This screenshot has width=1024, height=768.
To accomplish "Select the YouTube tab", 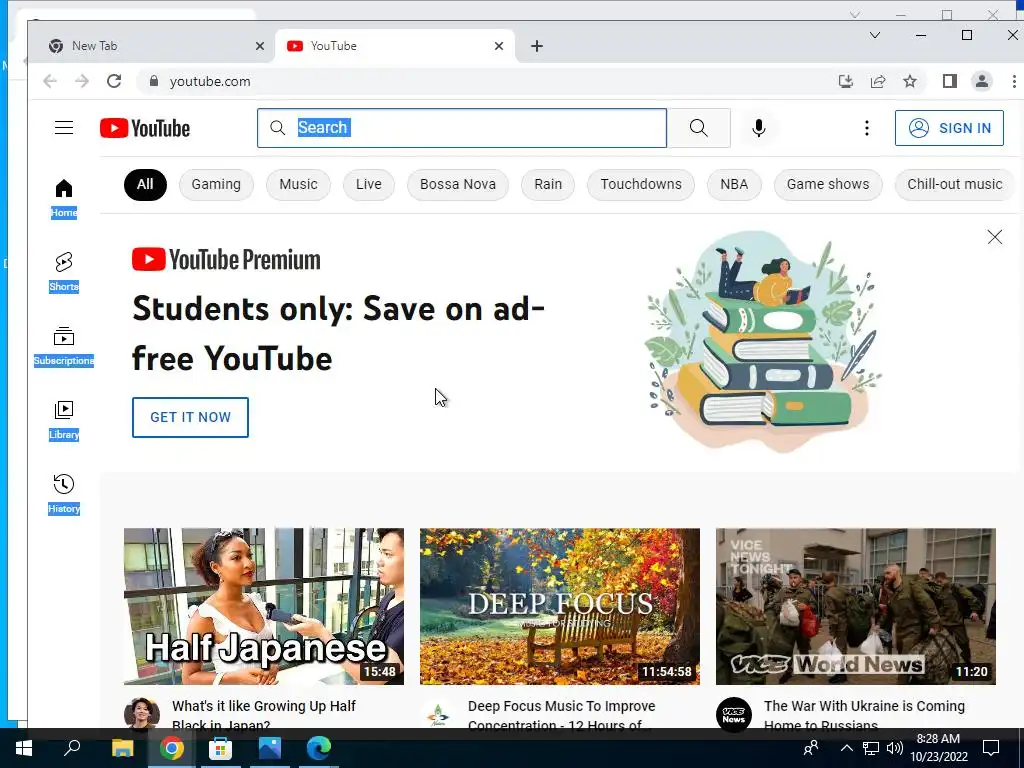I will pyautogui.click(x=395, y=46).
